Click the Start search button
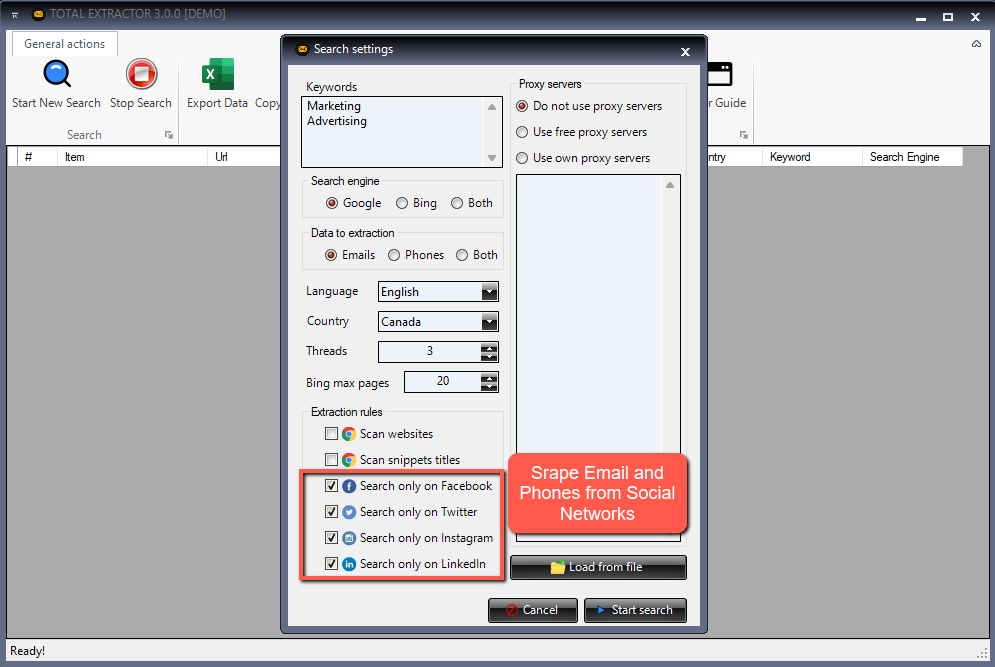Image resolution: width=995 pixels, height=667 pixels. click(x=635, y=611)
